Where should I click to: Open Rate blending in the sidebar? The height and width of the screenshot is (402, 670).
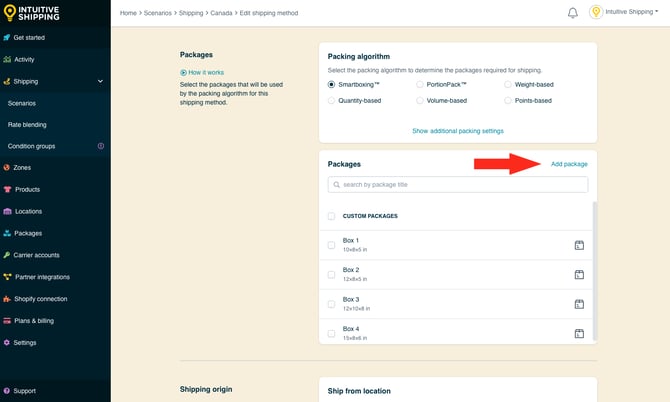(27, 125)
